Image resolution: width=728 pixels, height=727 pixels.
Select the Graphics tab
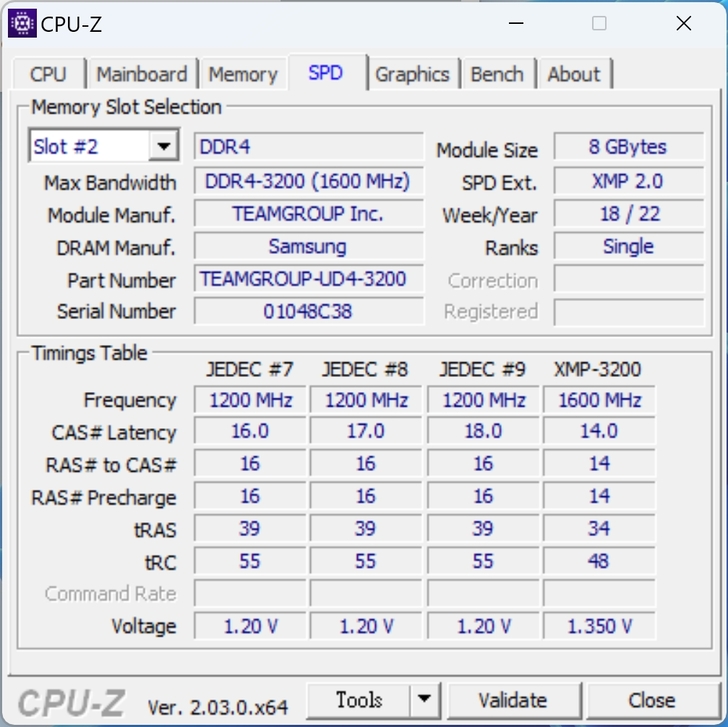412,74
